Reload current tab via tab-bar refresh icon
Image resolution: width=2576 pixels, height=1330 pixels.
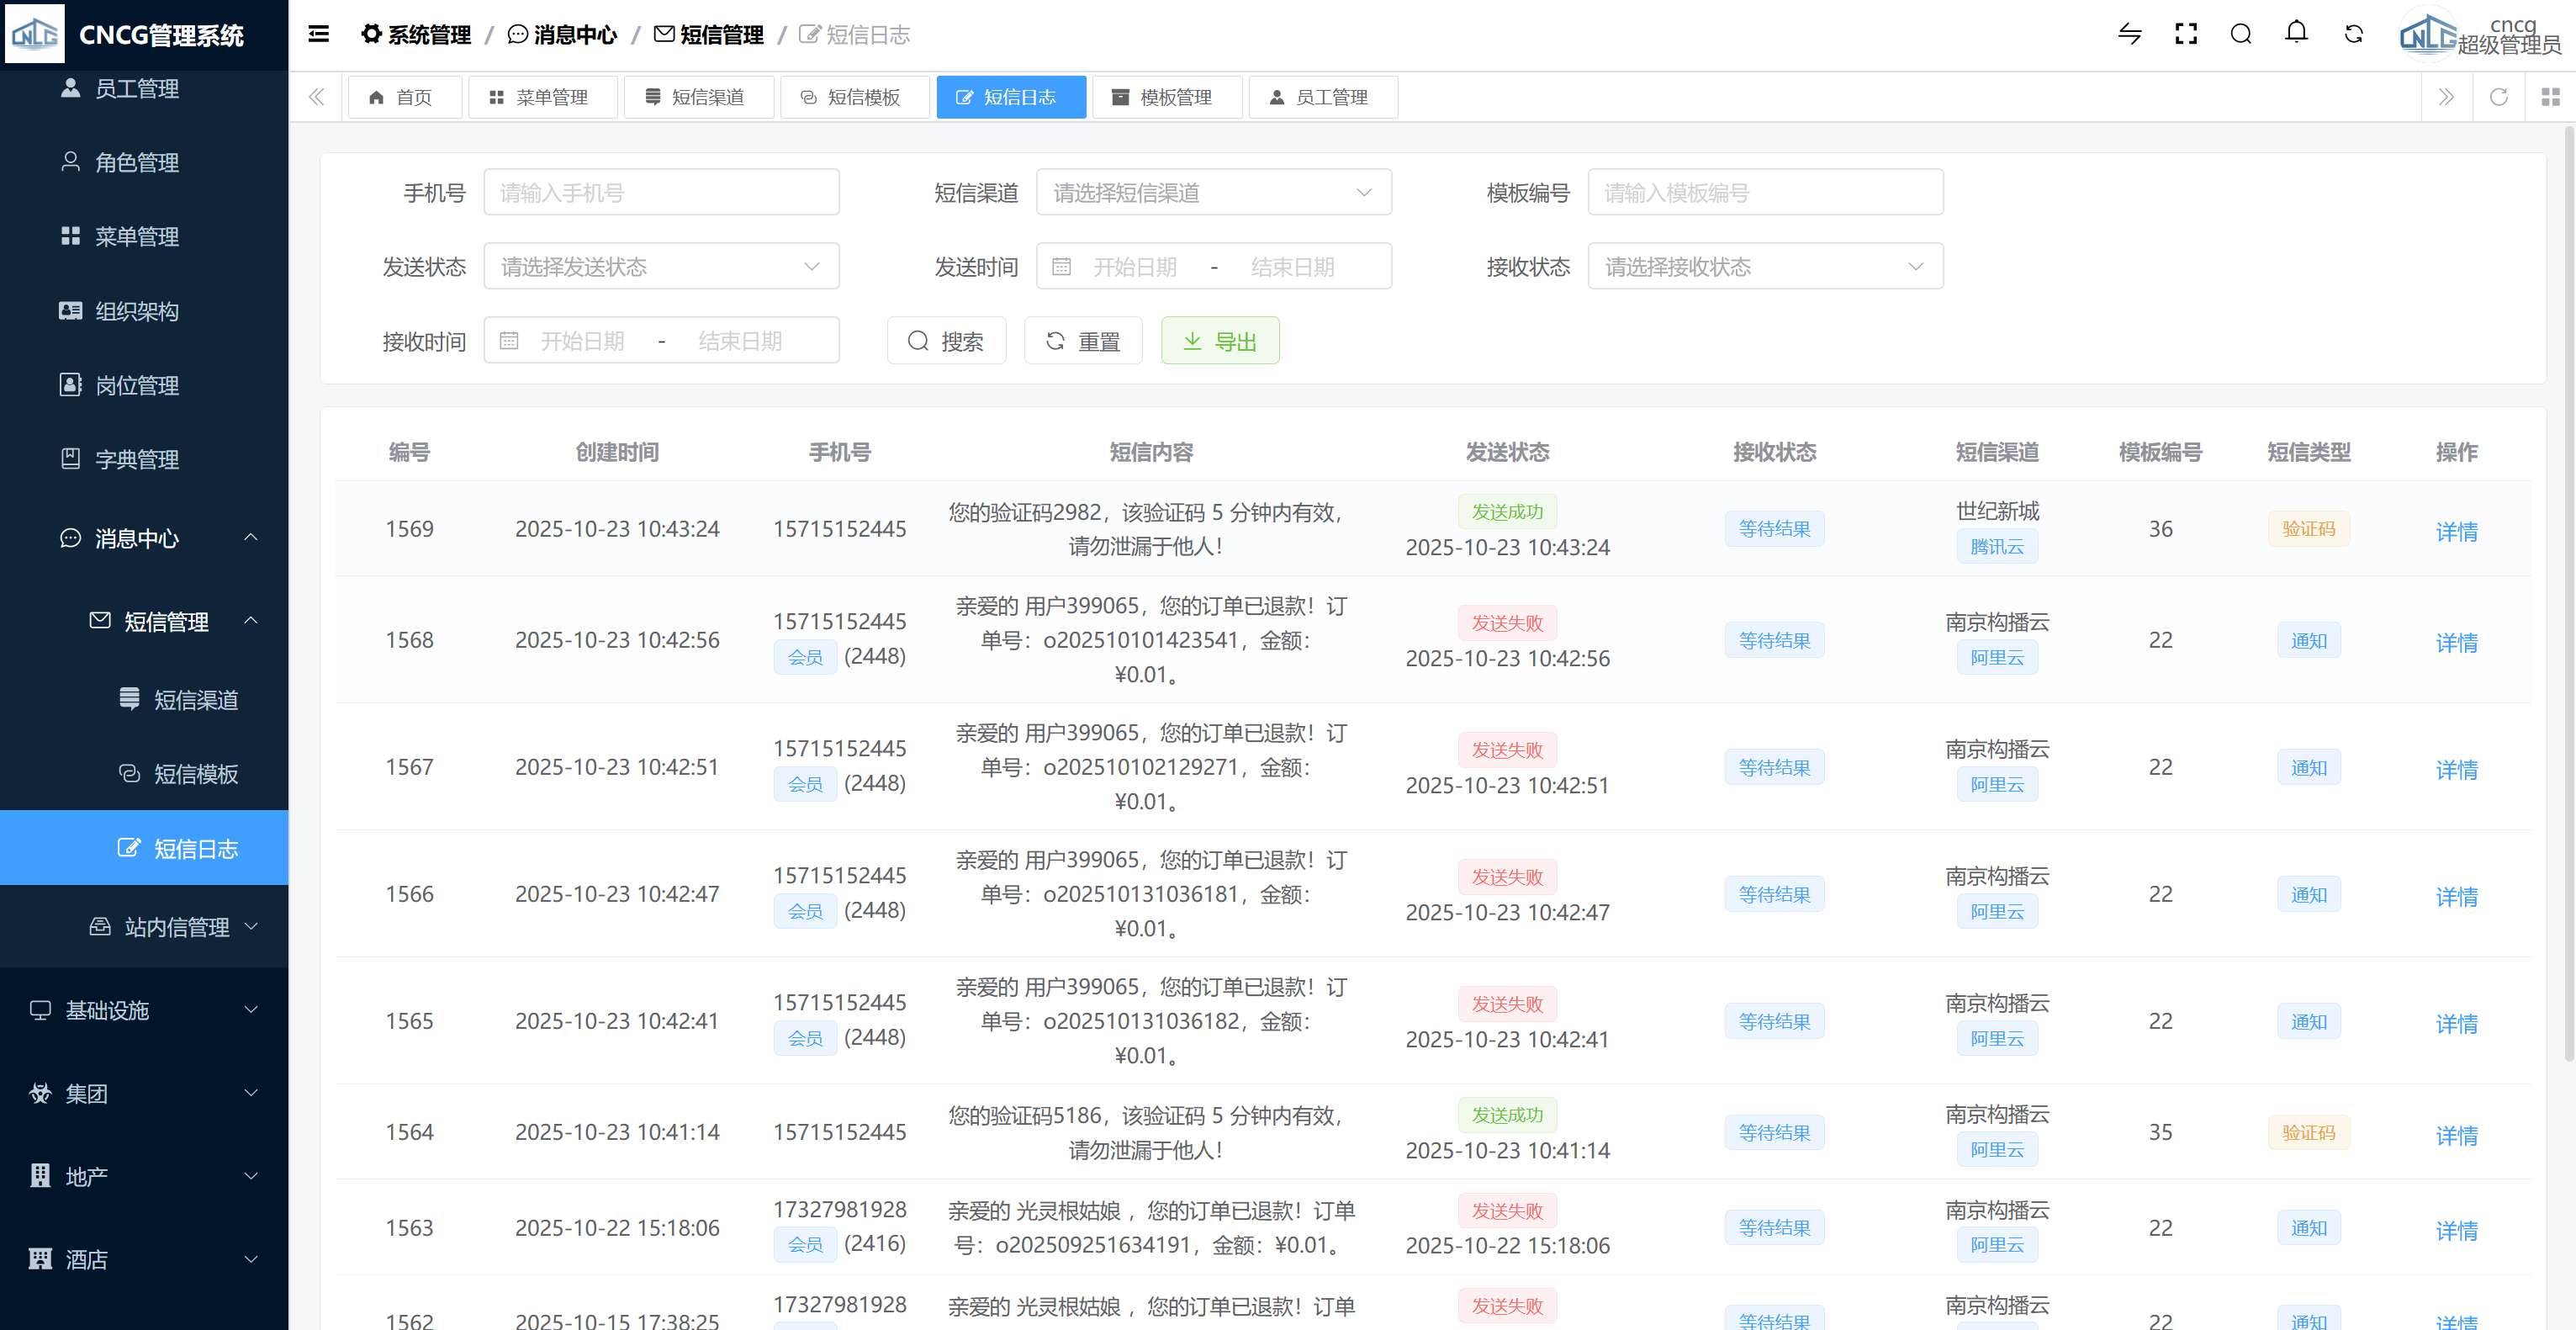coord(2498,97)
